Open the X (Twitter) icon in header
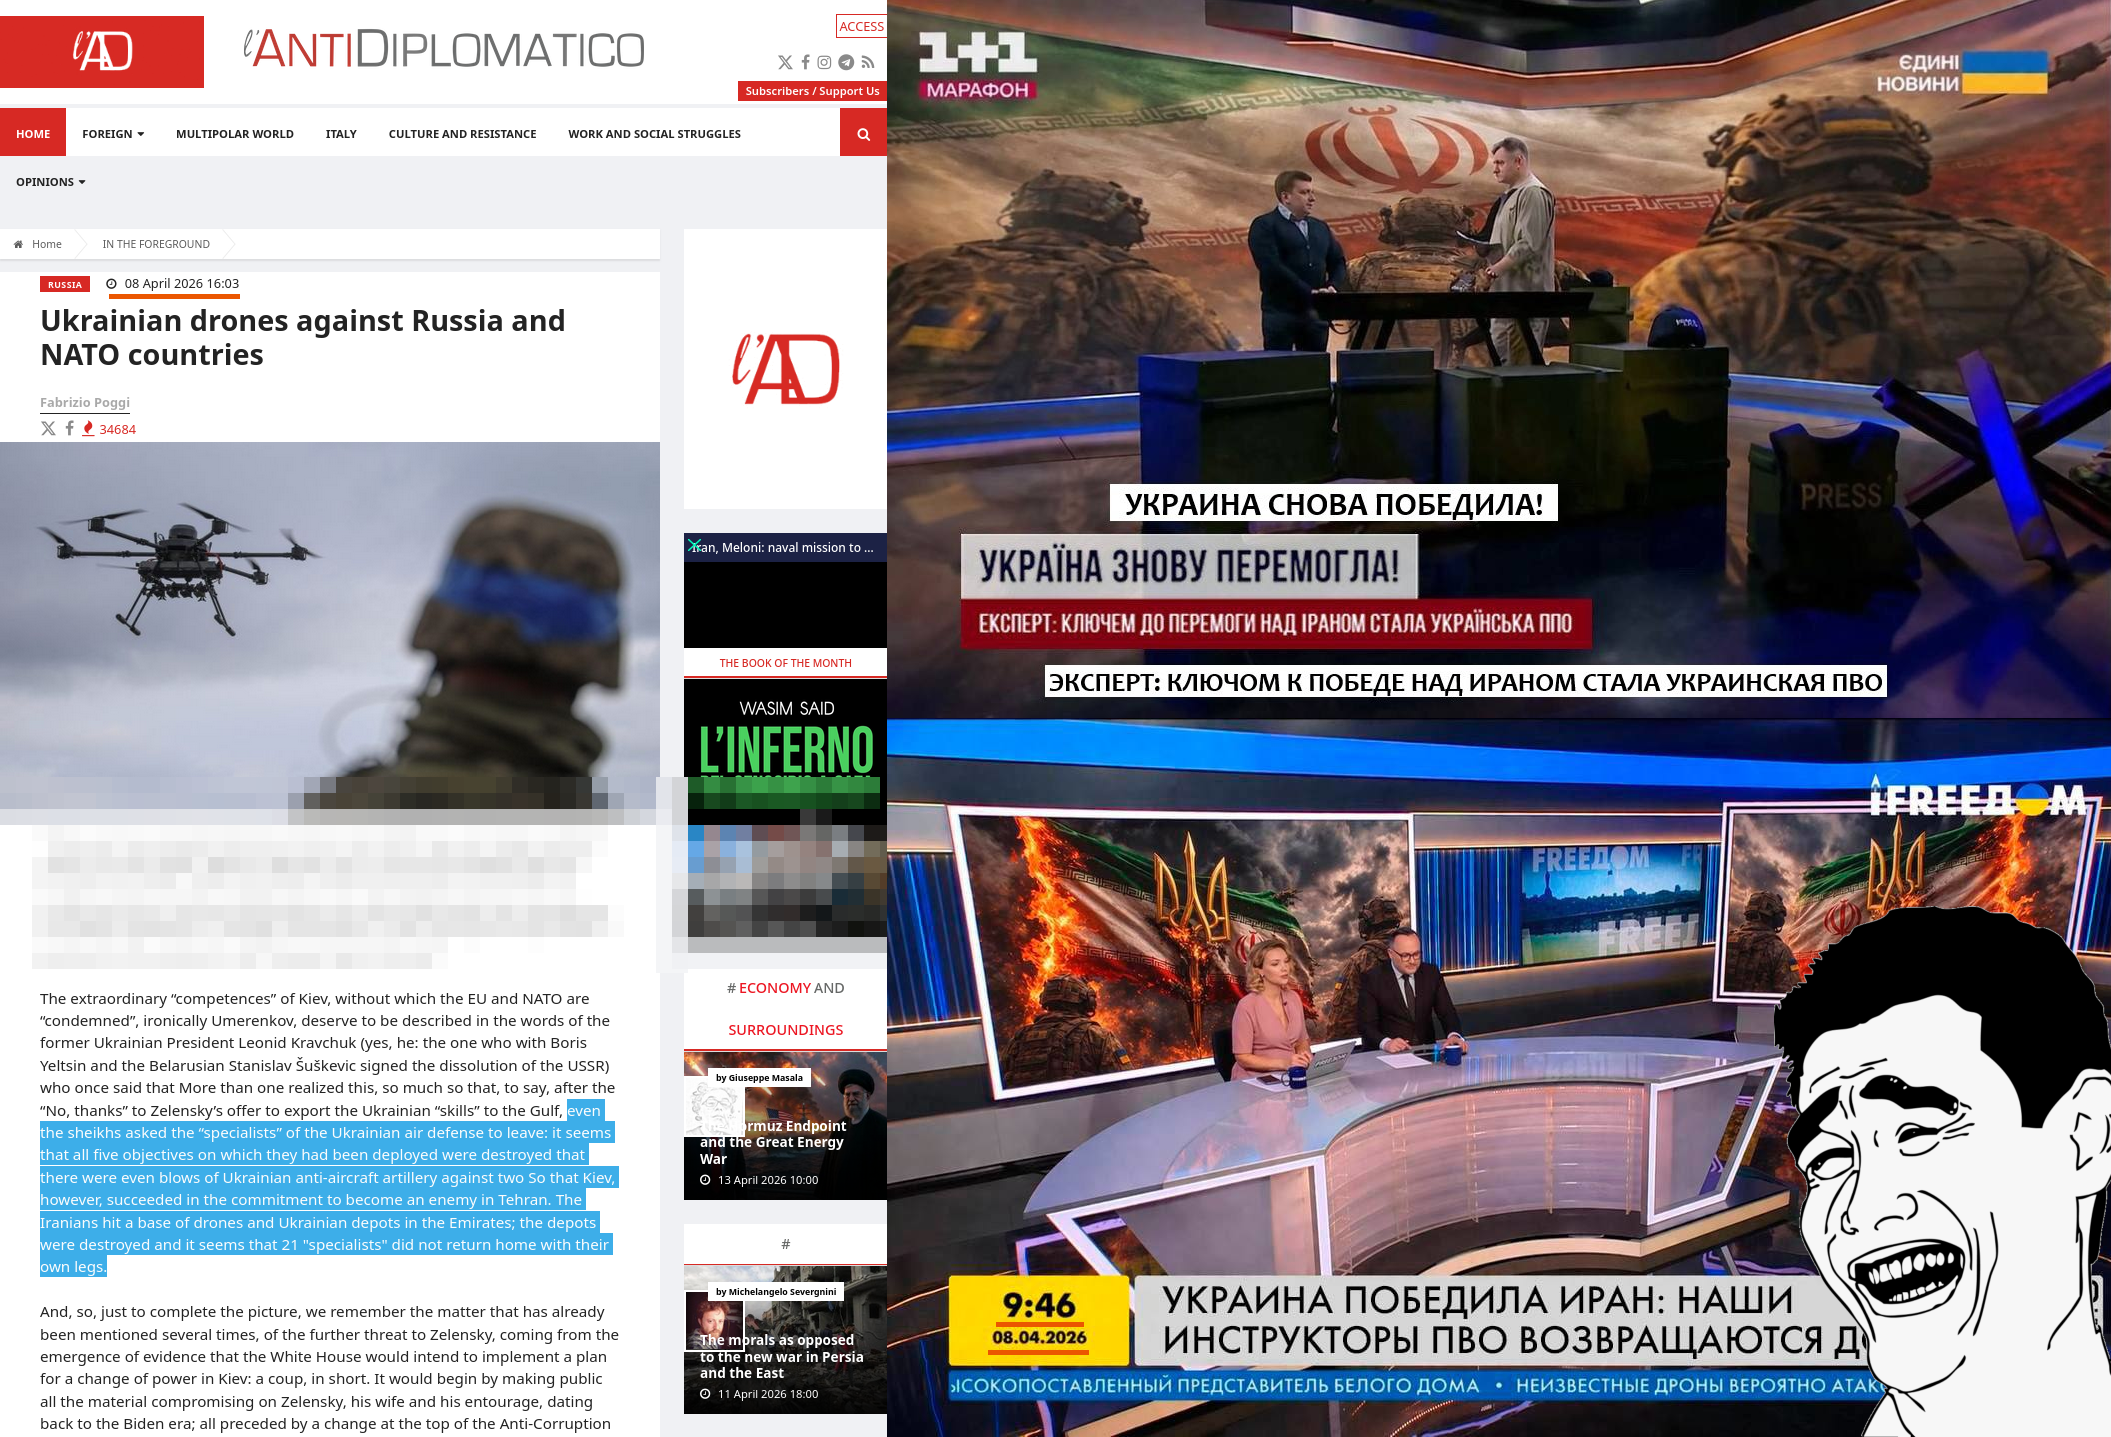This screenshot has width=2111, height=1437. click(785, 62)
